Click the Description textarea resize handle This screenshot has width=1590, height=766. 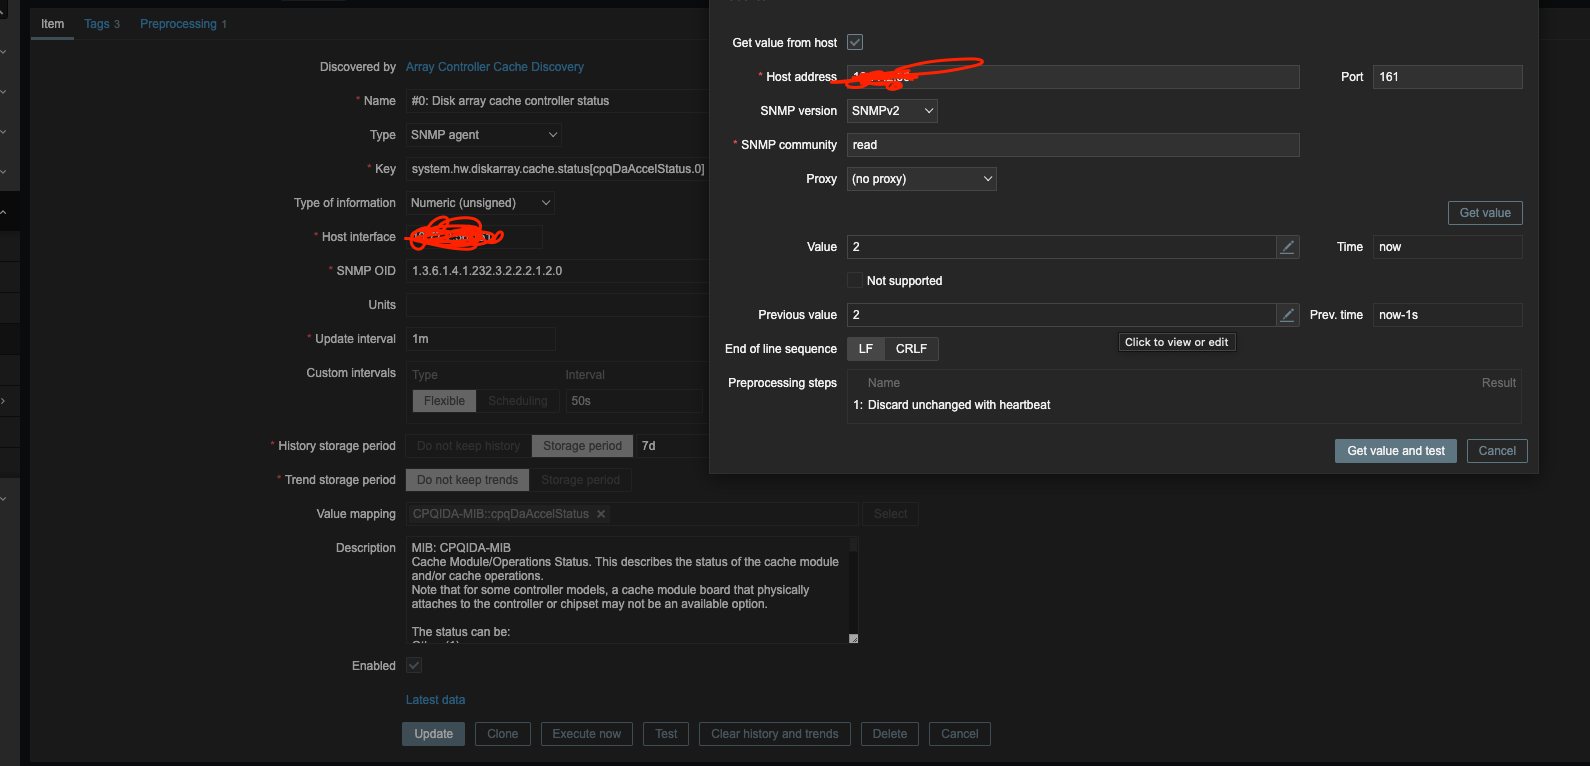(853, 638)
